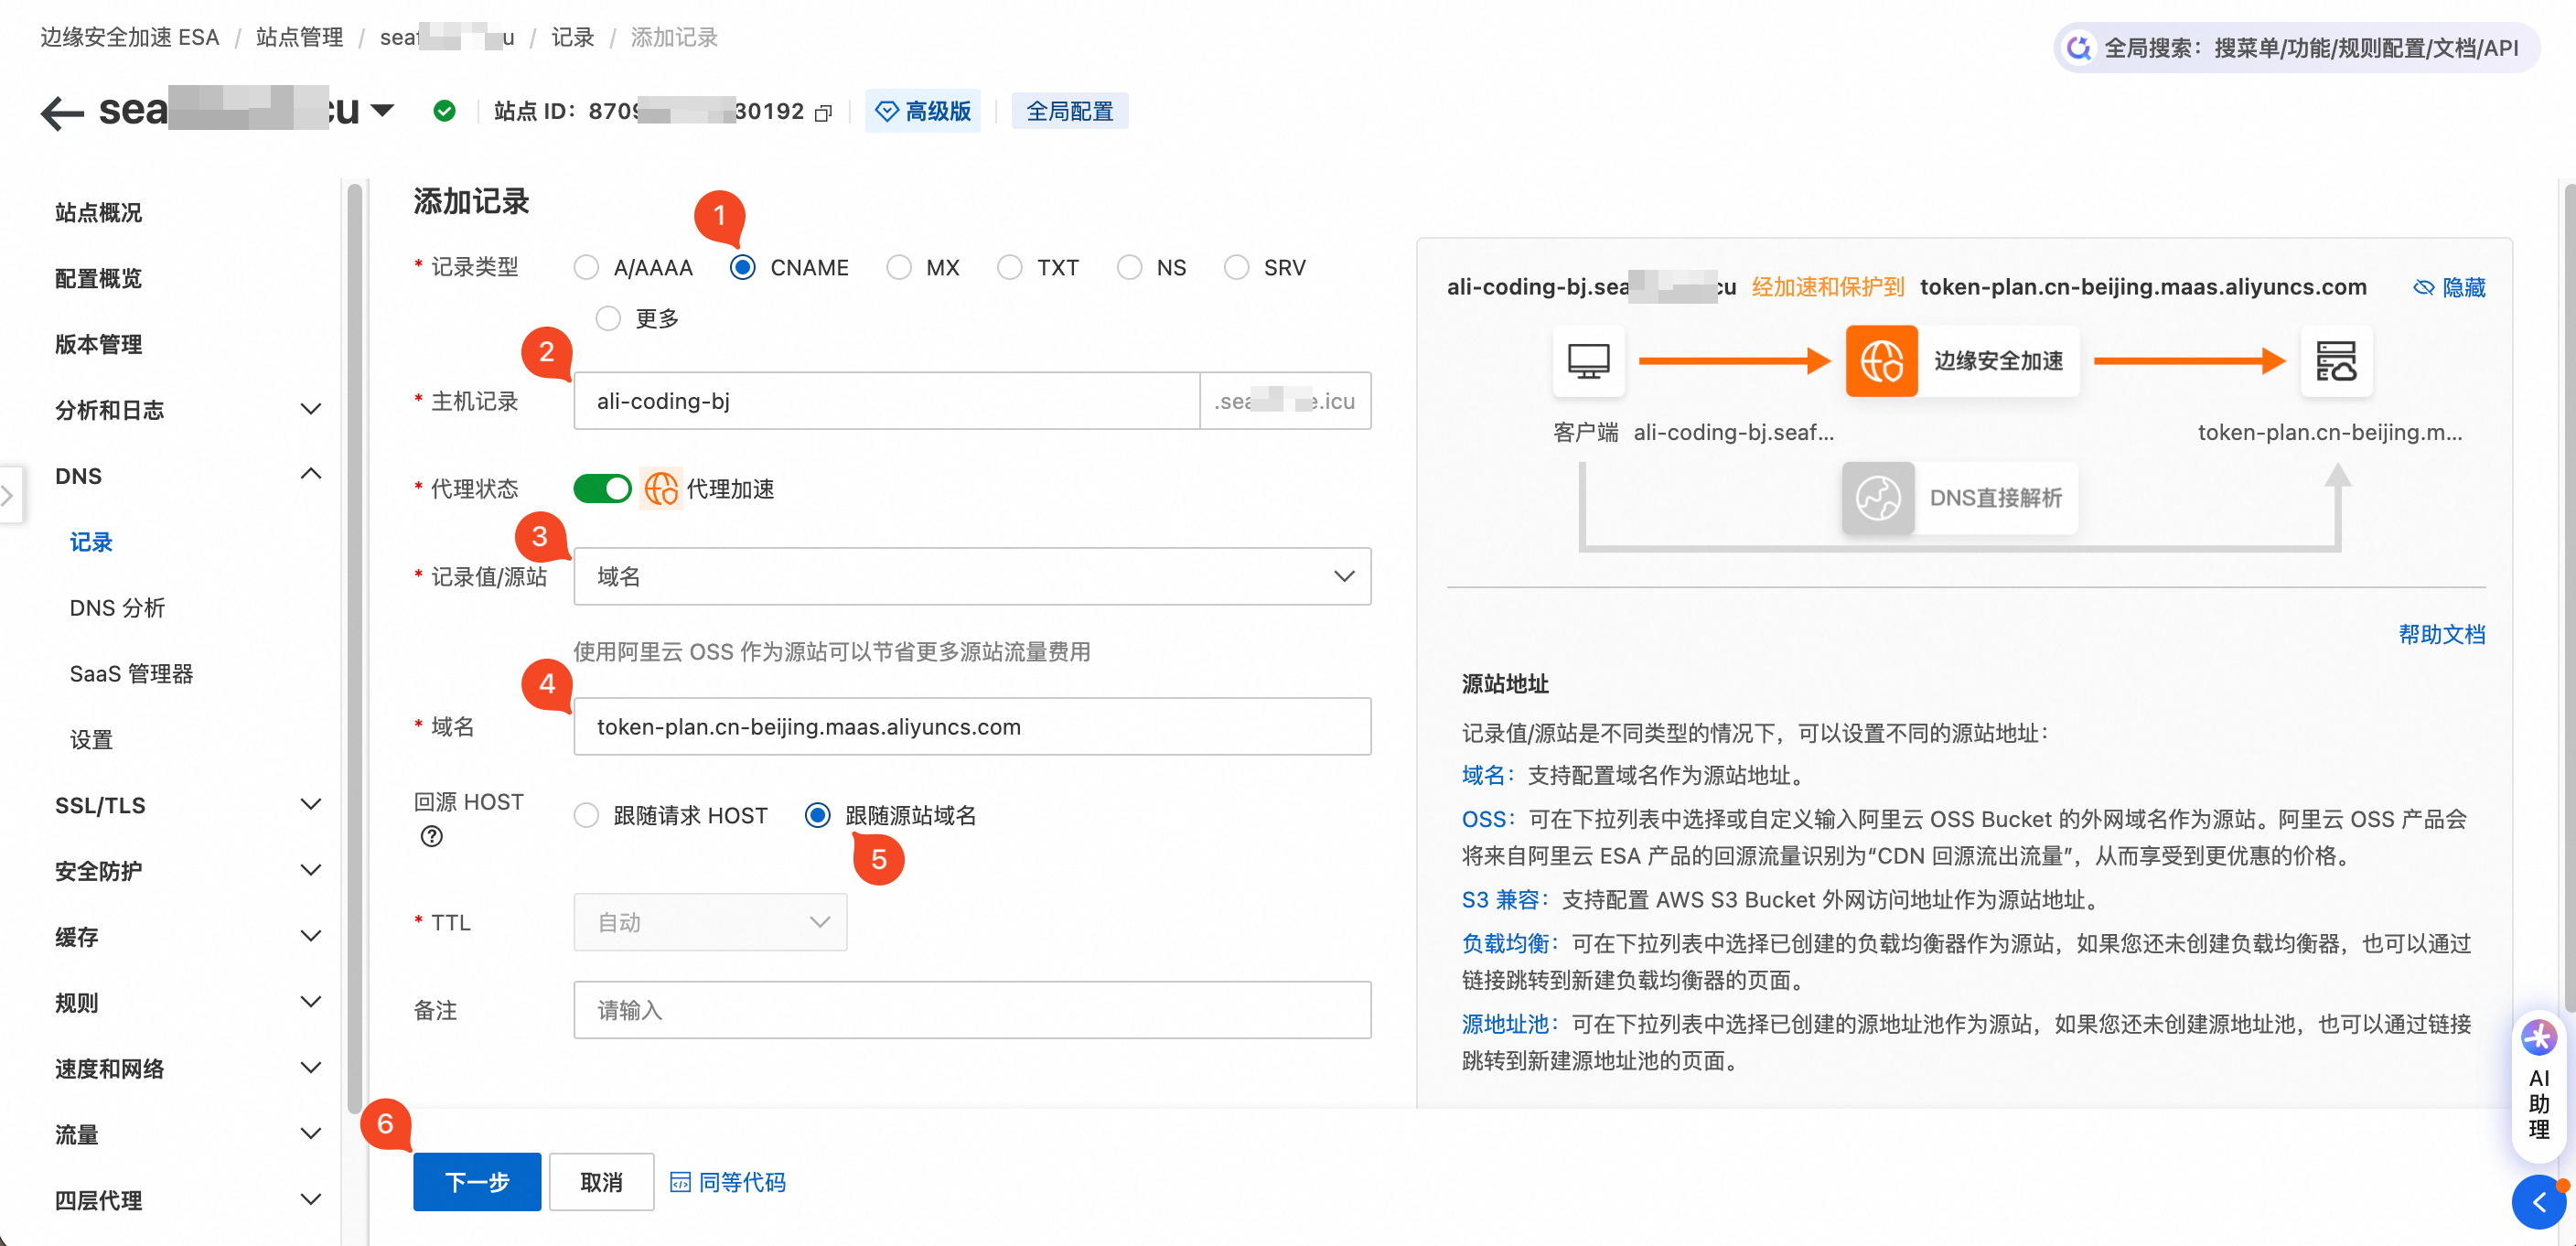
Task: Open 版本管理 in the sidebar
Action: click(x=98, y=345)
